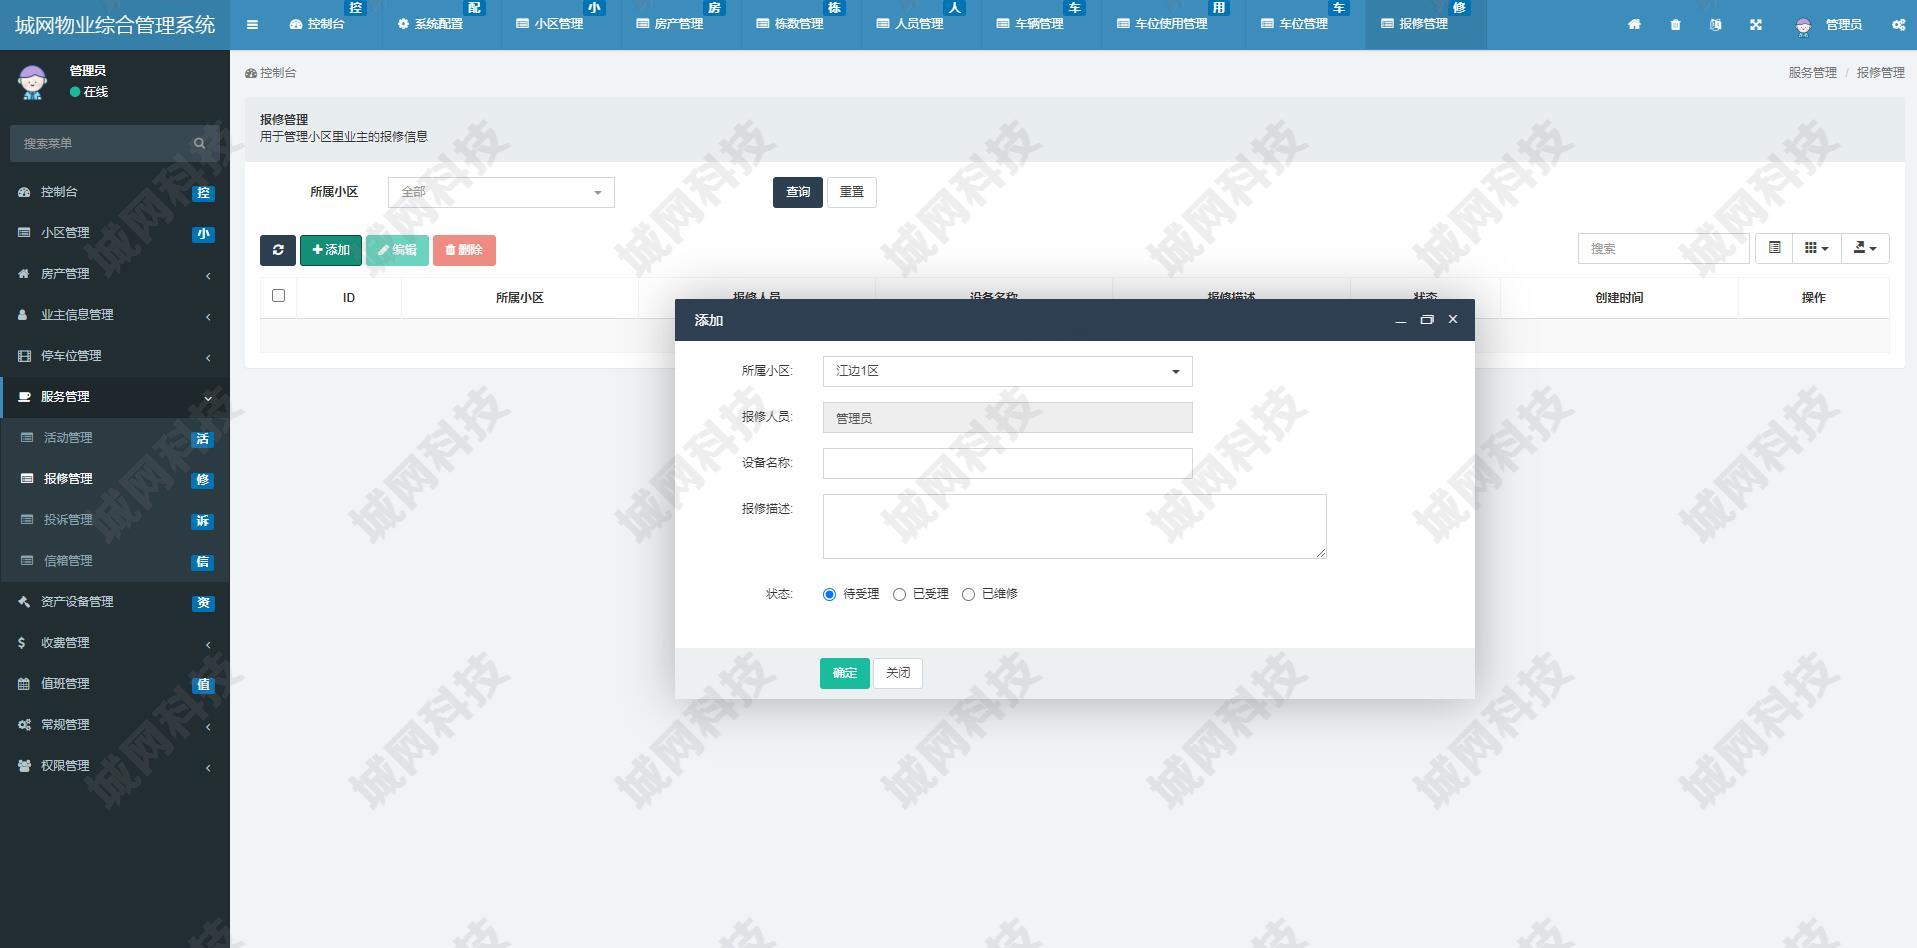Focus the 报修描述 text area
This screenshot has height=948, width=1917.
pyautogui.click(x=1075, y=526)
